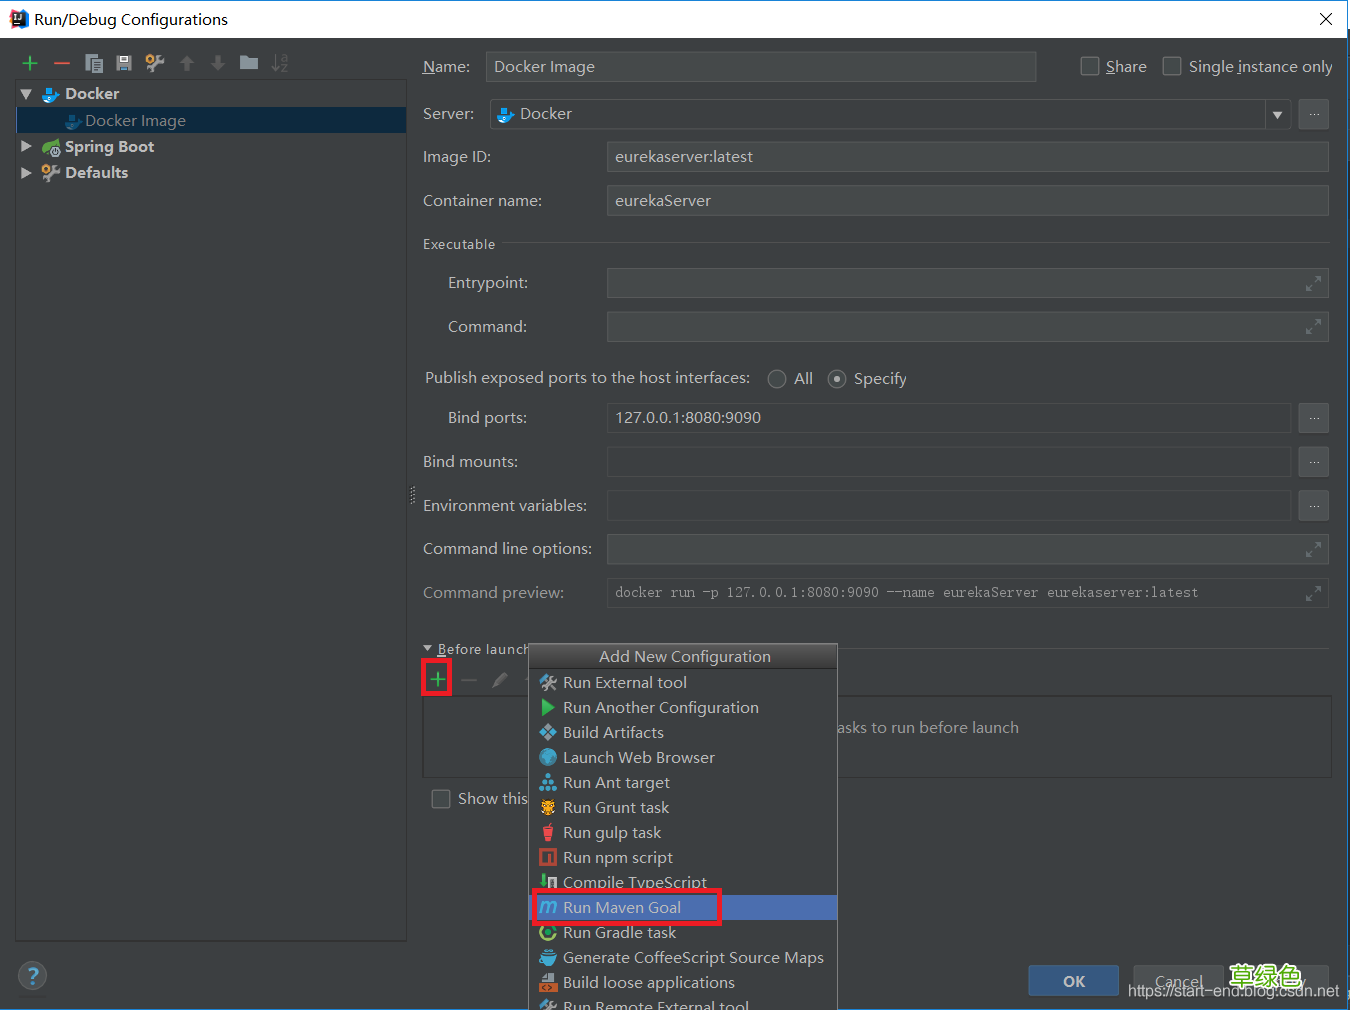Choose Run External tool from the popup
The image size is (1350, 1010).
pyautogui.click(x=683, y=683)
